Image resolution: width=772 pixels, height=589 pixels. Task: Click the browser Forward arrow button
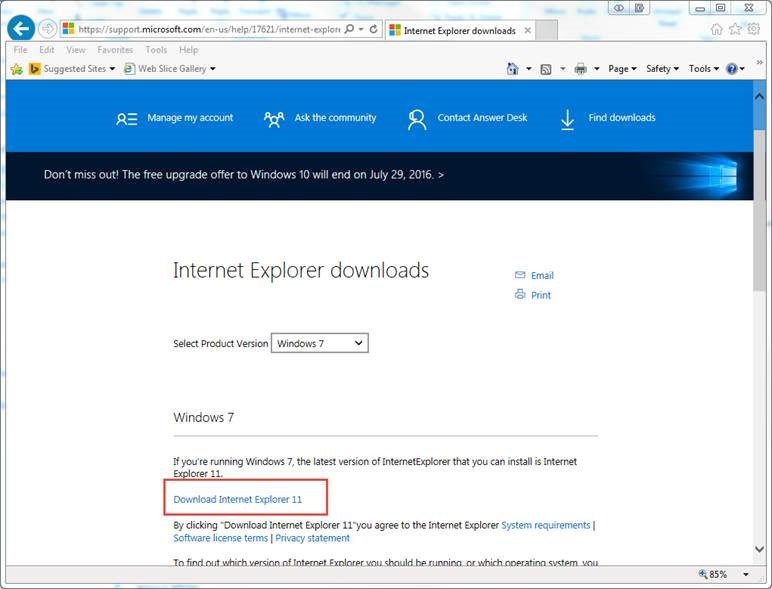click(47, 29)
